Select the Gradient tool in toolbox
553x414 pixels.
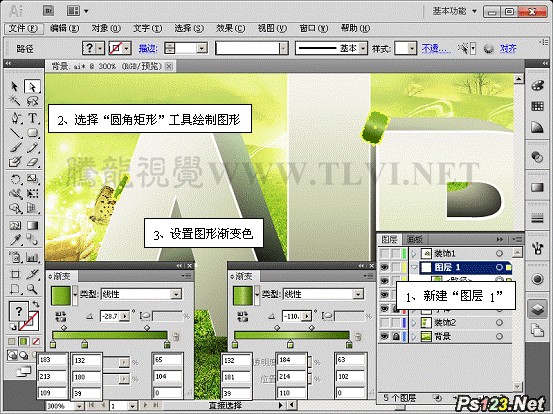(x=32, y=225)
